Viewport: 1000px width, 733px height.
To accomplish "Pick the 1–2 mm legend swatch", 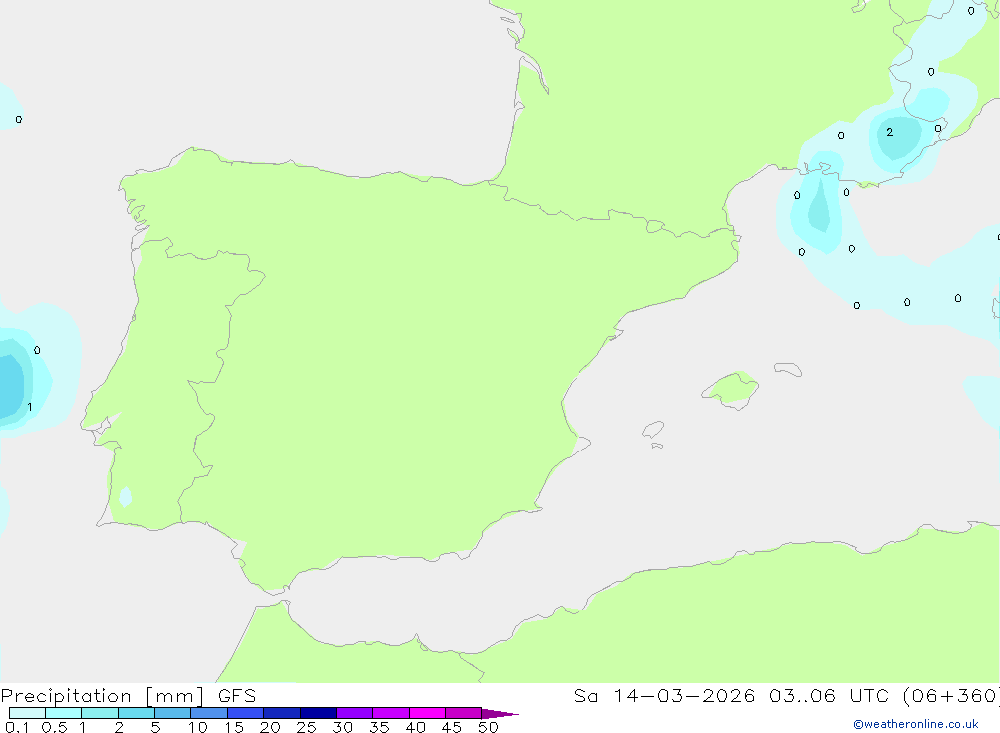I will [x=100, y=713].
